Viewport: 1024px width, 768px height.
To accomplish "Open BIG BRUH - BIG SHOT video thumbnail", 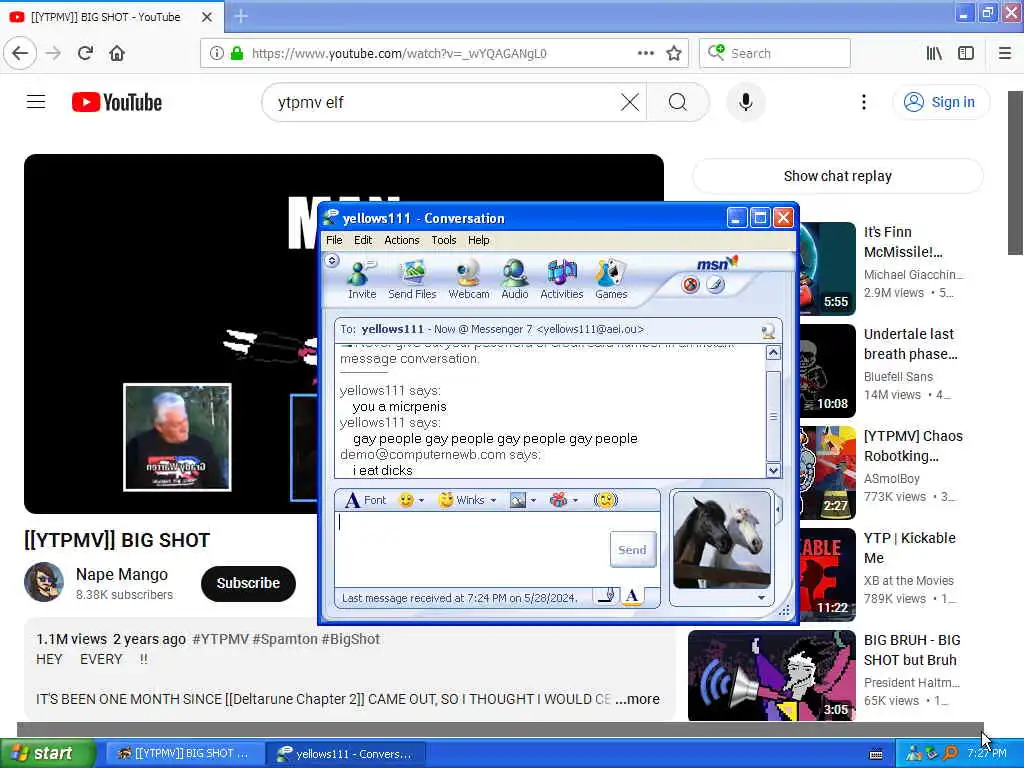I will point(771,675).
